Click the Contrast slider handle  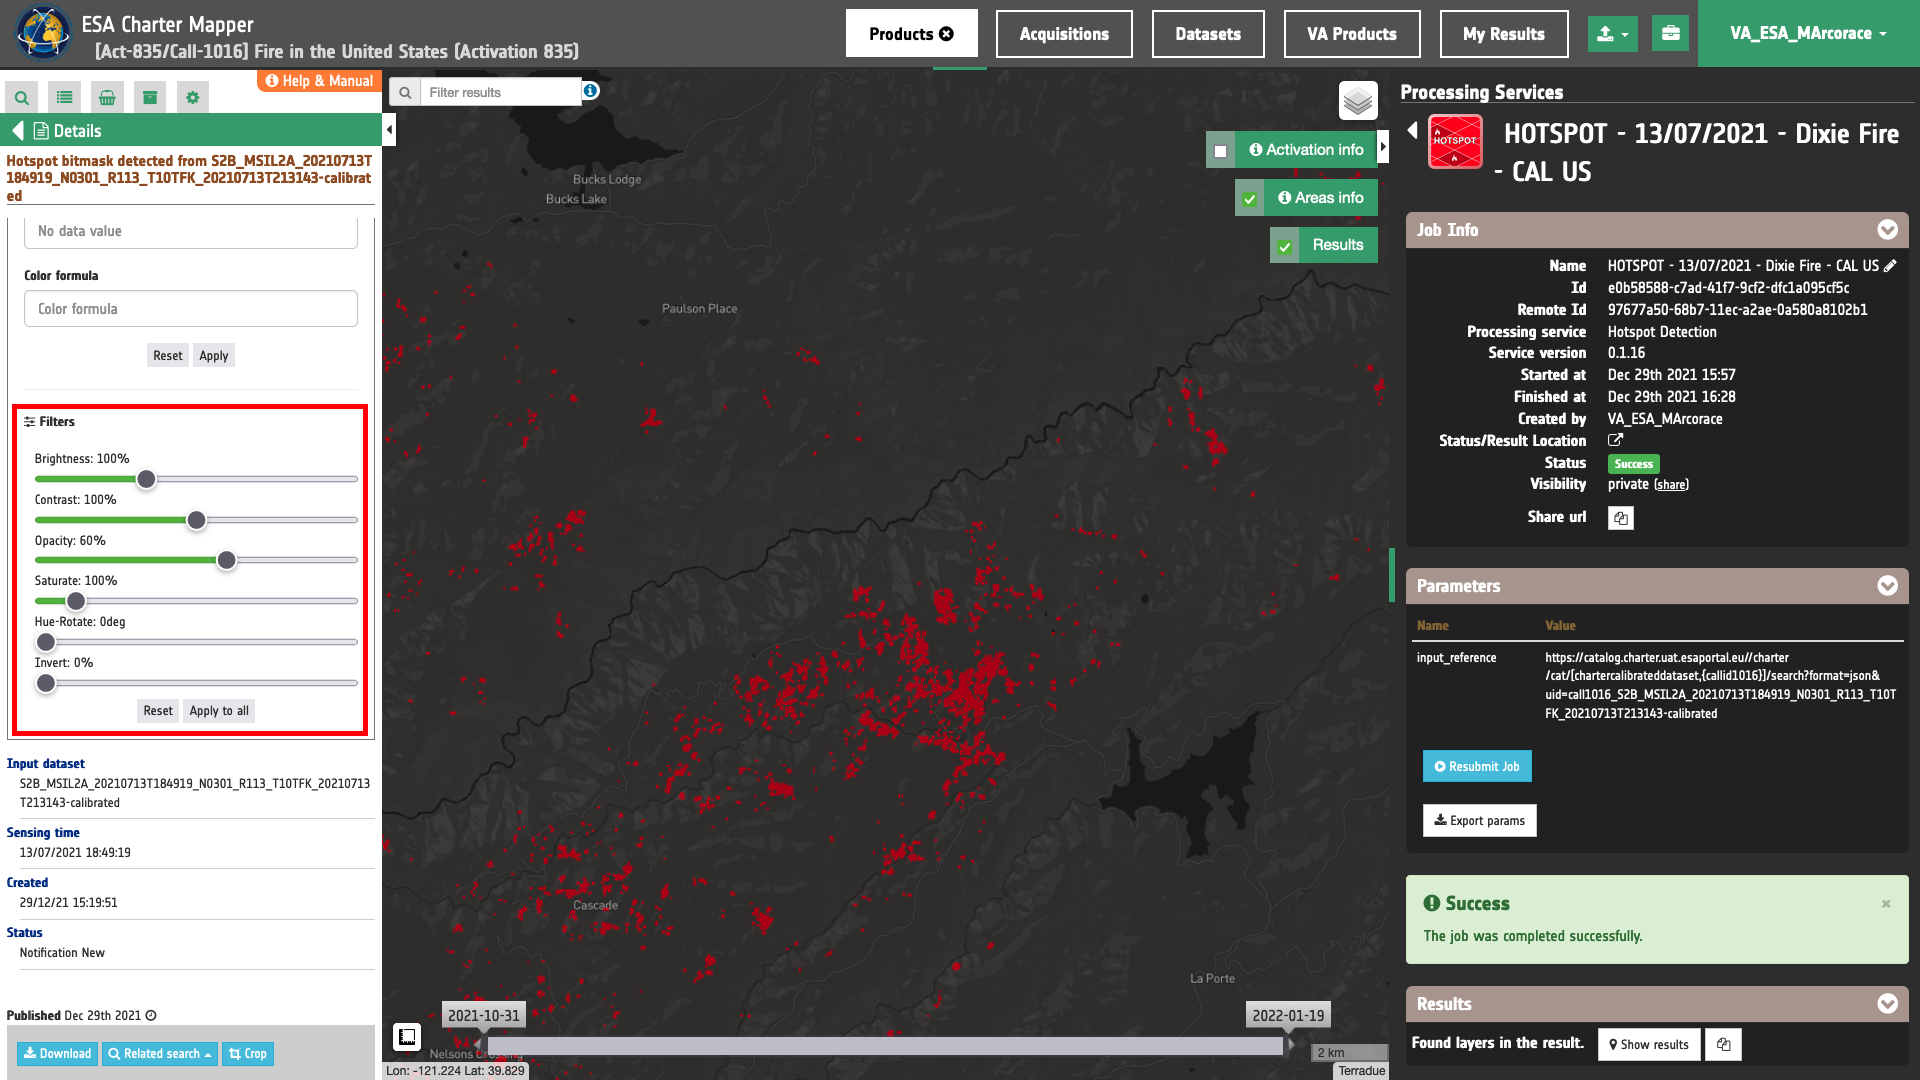pos(196,520)
